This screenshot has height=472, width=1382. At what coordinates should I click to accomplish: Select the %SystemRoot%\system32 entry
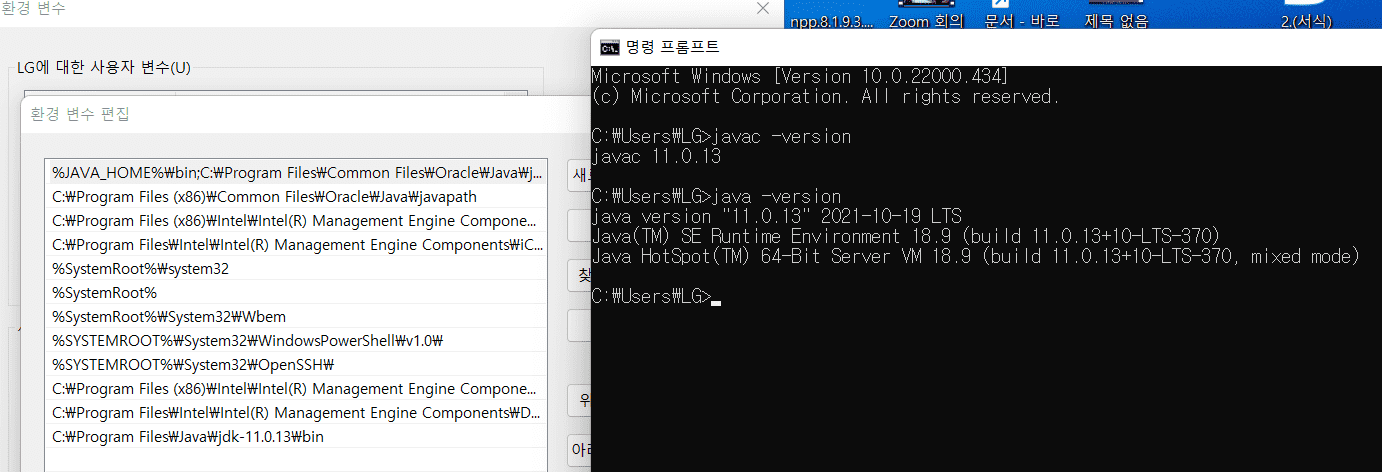click(x=296, y=268)
